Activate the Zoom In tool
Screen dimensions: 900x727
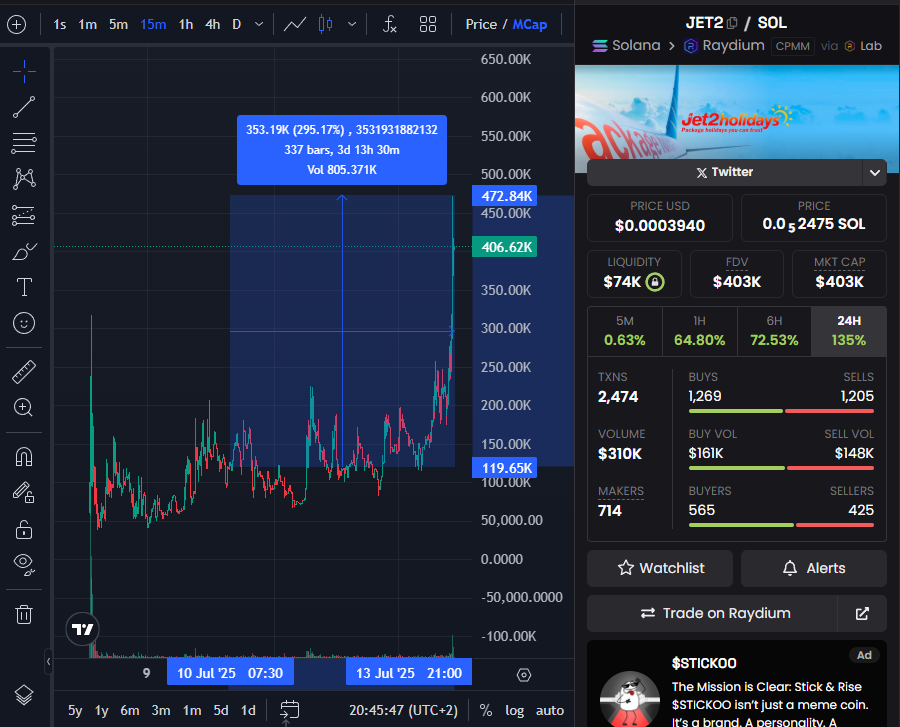coord(24,407)
